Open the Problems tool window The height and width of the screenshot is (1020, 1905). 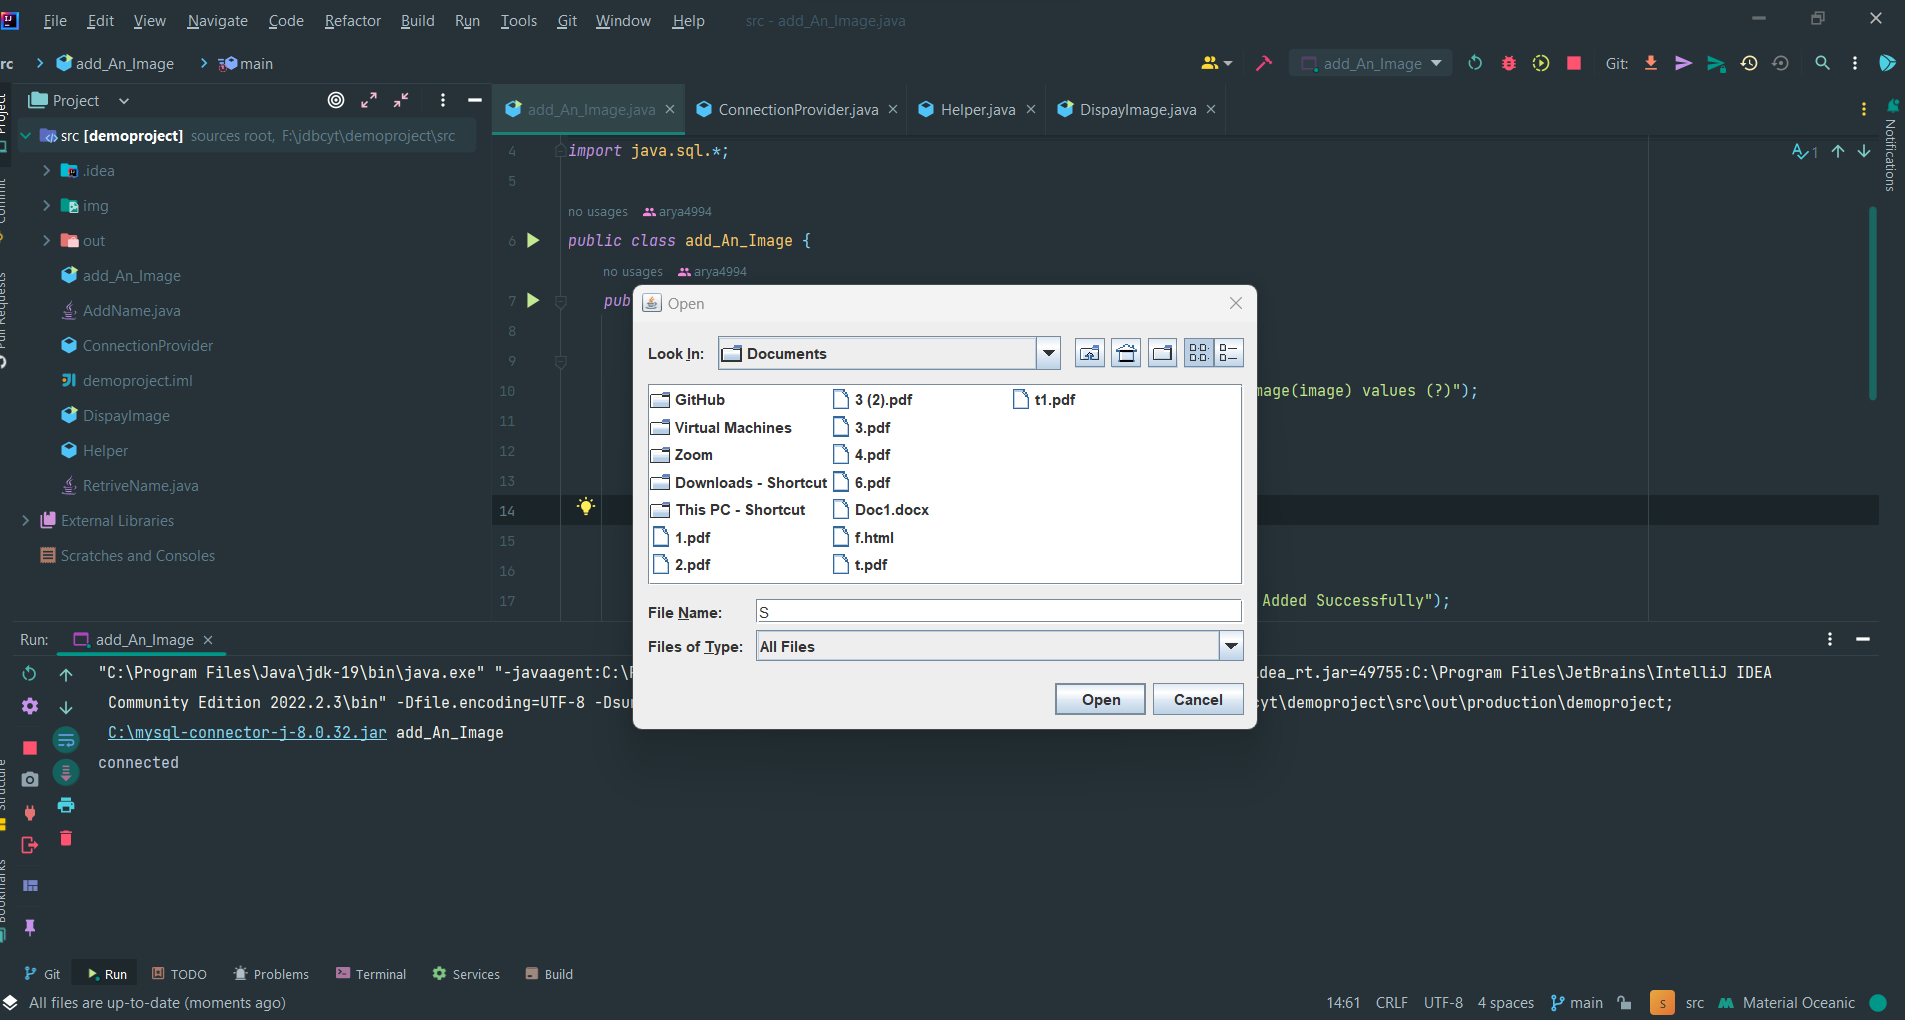(x=271, y=974)
